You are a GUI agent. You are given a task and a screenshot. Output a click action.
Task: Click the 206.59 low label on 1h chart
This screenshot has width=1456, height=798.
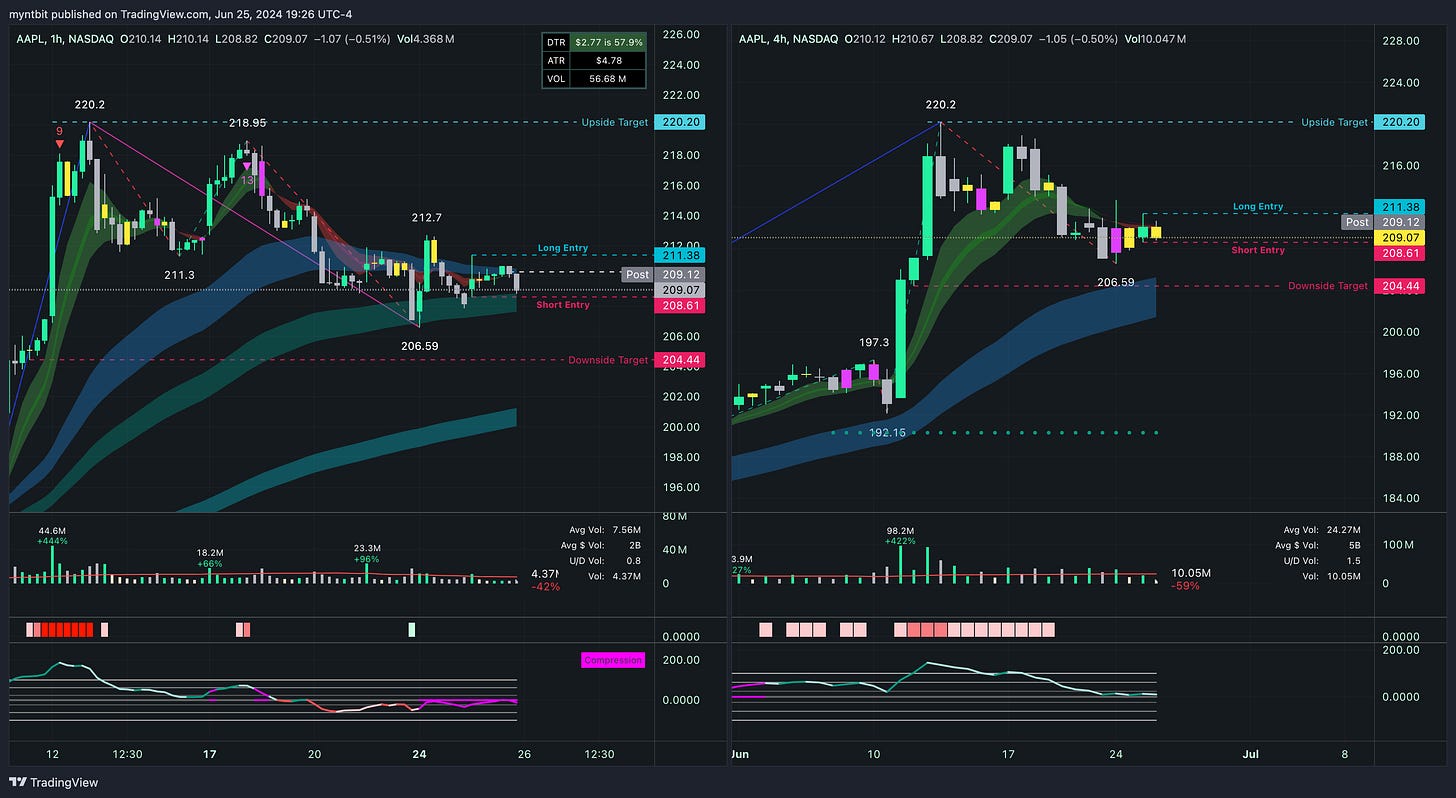(419, 346)
